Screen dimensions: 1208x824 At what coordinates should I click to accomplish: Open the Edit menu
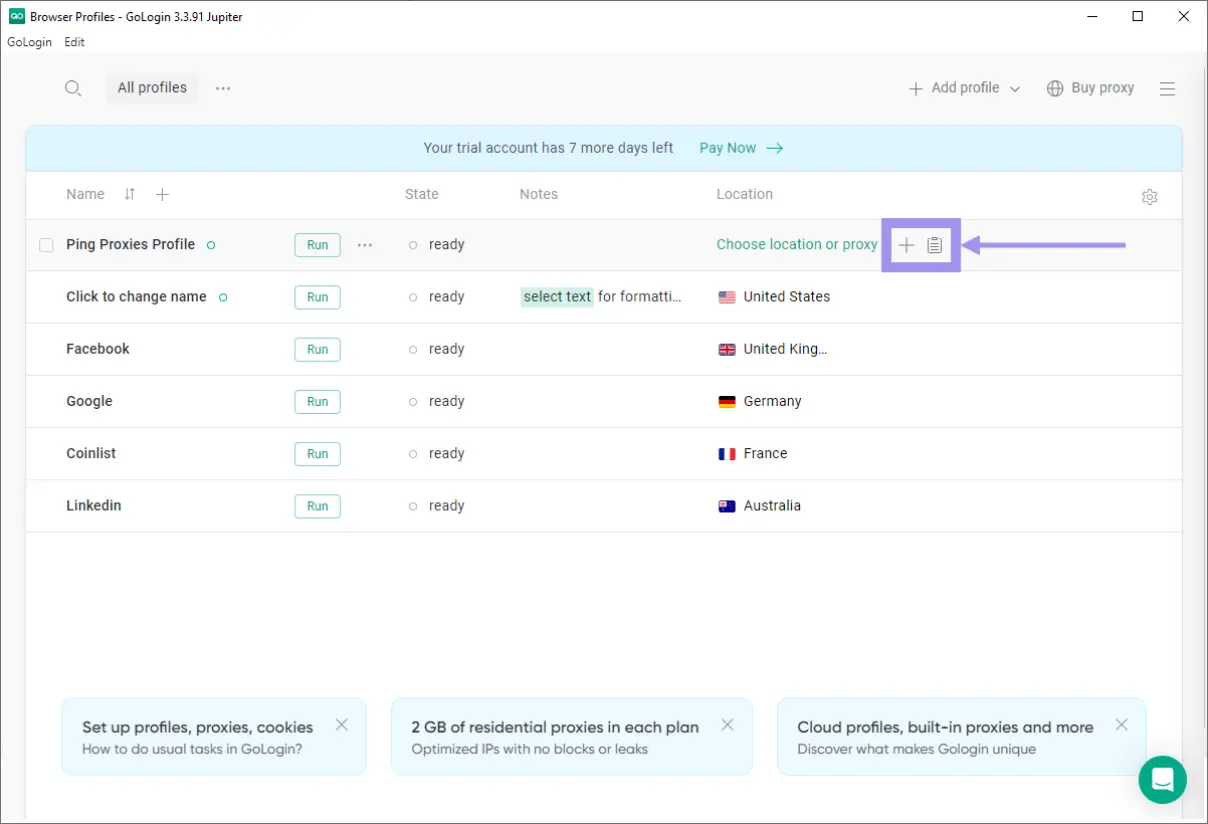[74, 42]
